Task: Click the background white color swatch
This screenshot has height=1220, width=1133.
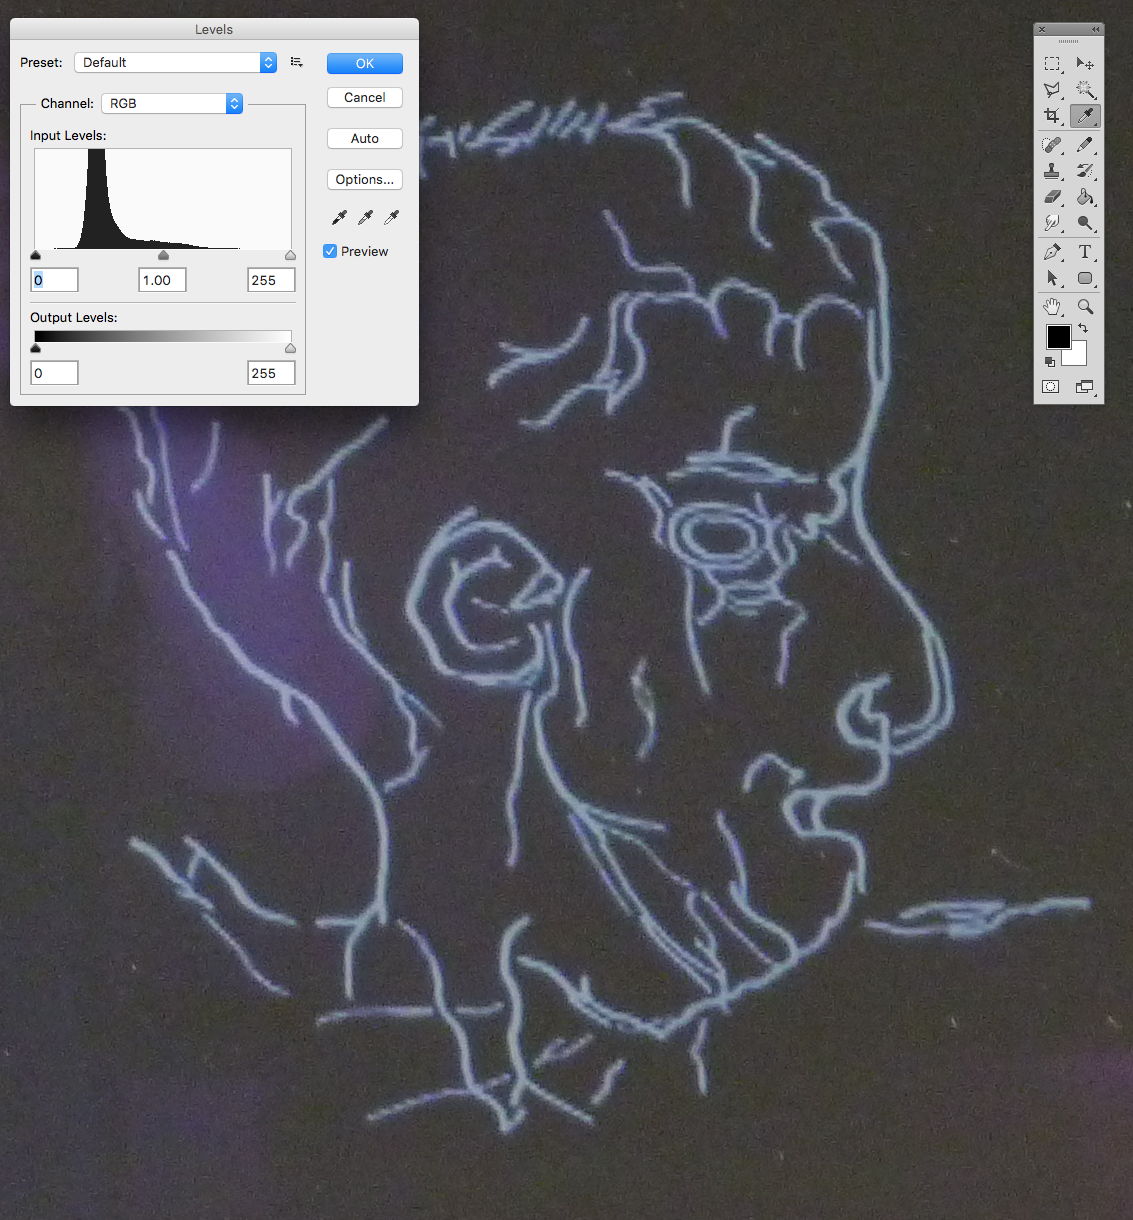Action: [x=1078, y=357]
